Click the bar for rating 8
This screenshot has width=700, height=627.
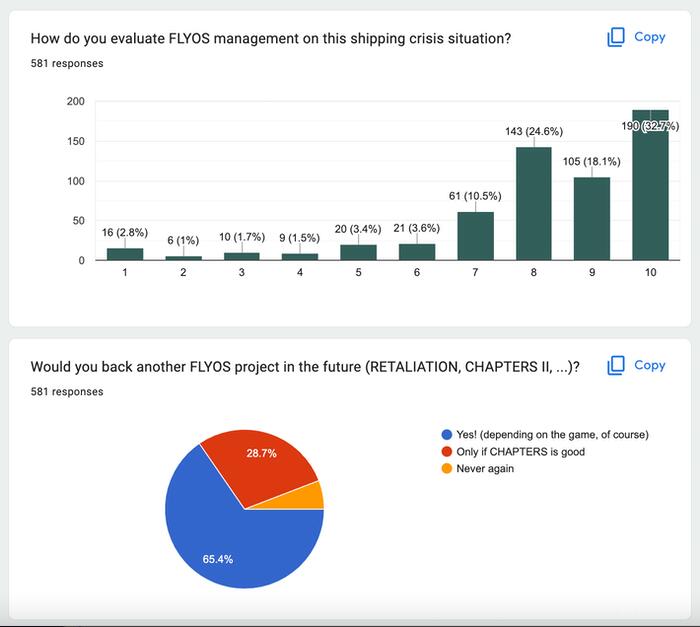tap(533, 204)
